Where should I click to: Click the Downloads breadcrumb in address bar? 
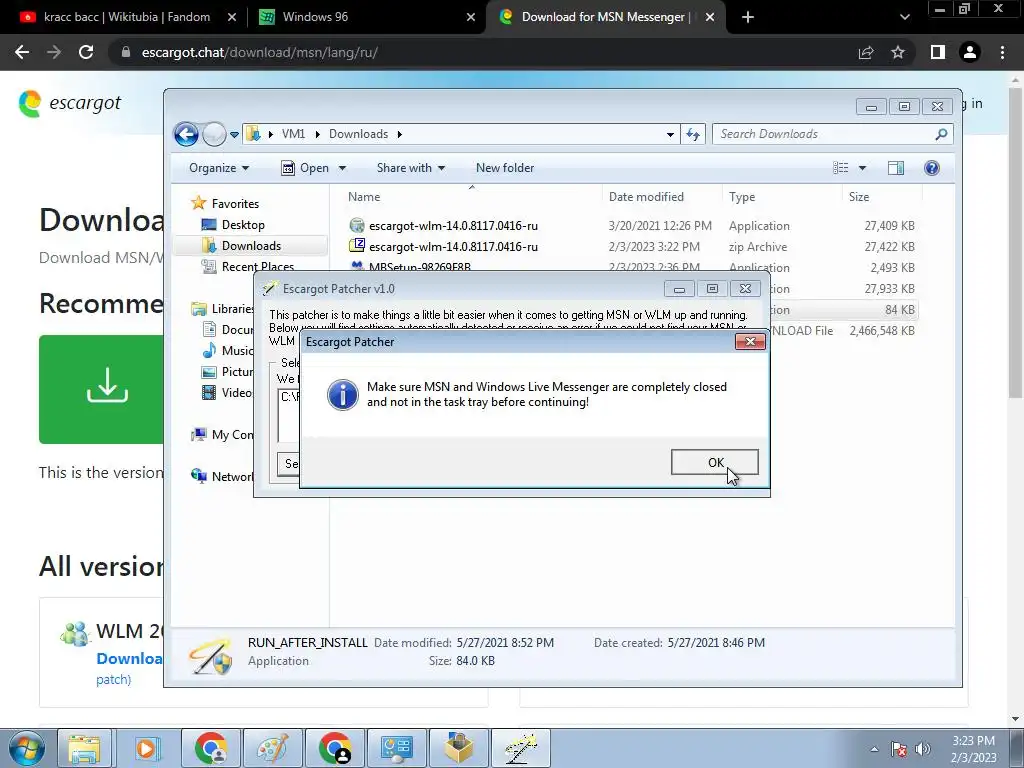point(358,134)
